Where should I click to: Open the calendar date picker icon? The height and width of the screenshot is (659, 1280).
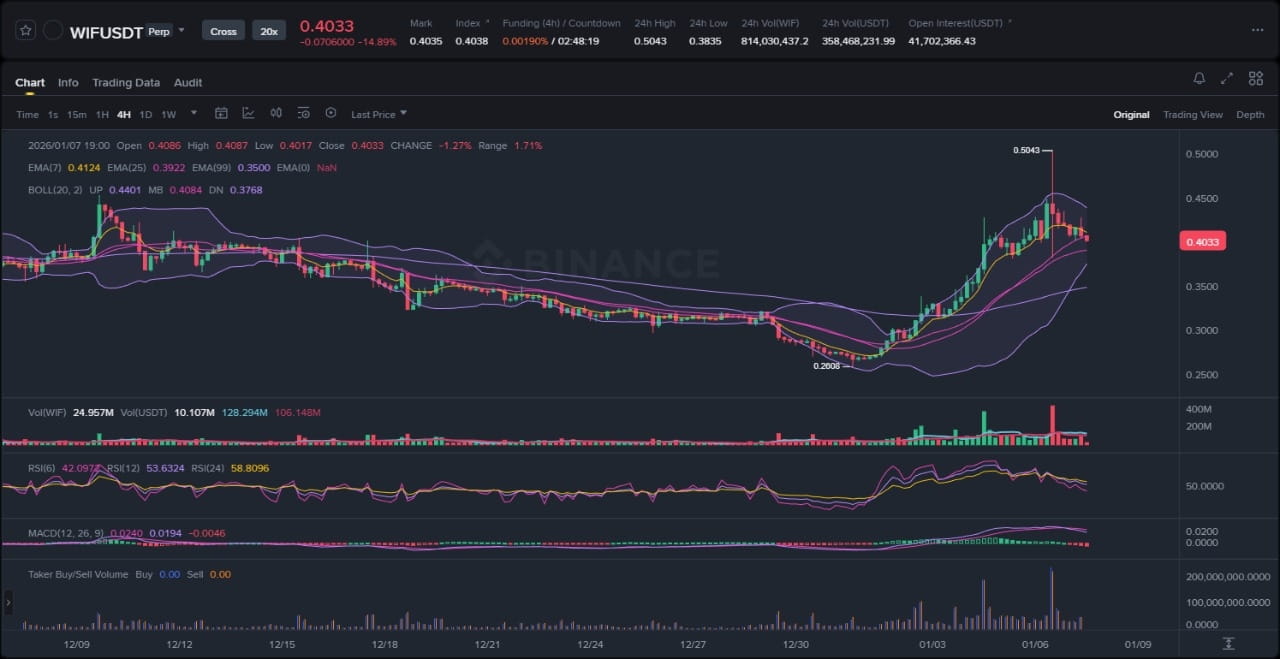(221, 114)
